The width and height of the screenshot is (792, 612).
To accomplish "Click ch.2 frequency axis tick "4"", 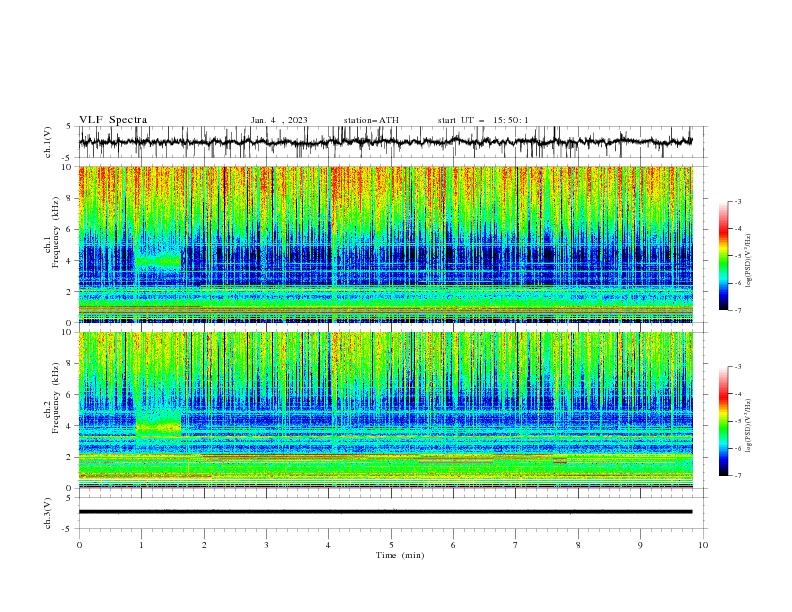I will pyautogui.click(x=70, y=426).
